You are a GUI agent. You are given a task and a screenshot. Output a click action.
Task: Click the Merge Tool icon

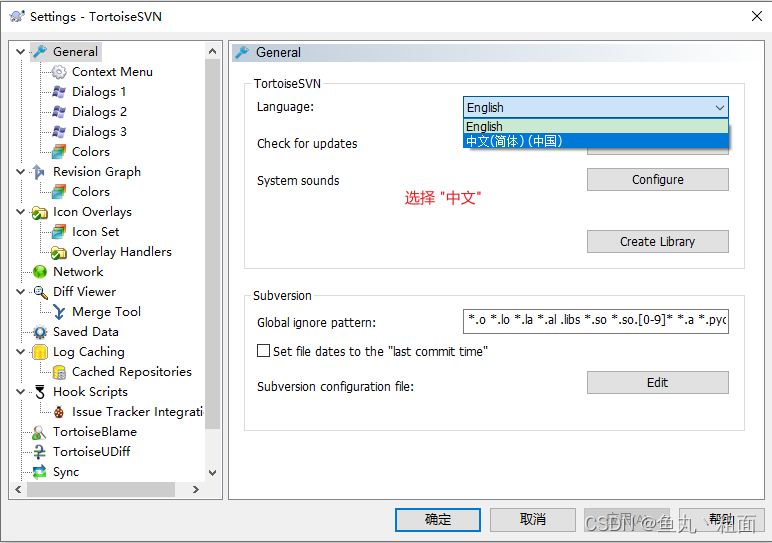pyautogui.click(x=59, y=312)
